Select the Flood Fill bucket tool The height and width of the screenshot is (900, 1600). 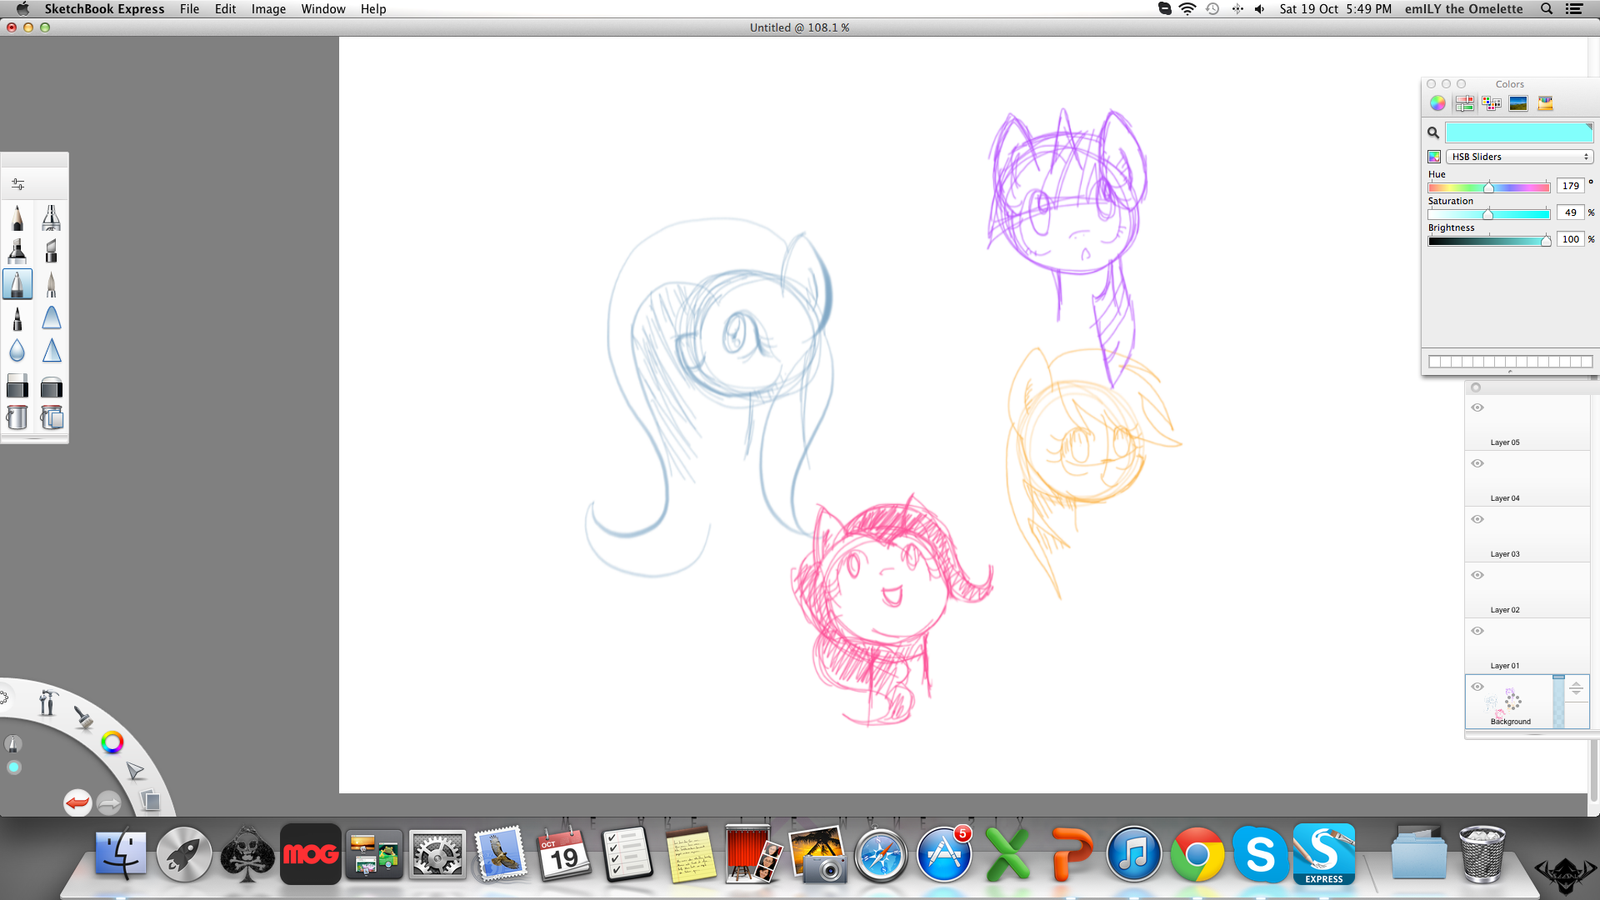(17, 417)
